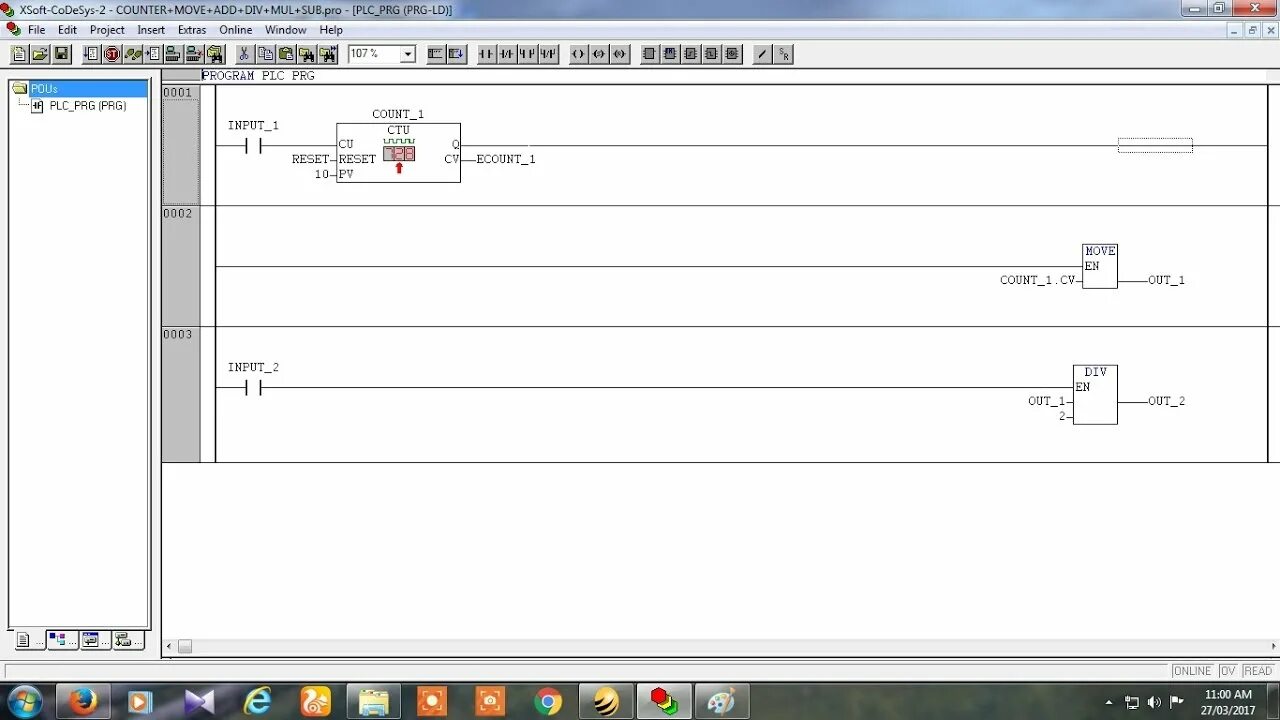Insert a parallel contact
Screen dimensions: 1280x720
528,54
